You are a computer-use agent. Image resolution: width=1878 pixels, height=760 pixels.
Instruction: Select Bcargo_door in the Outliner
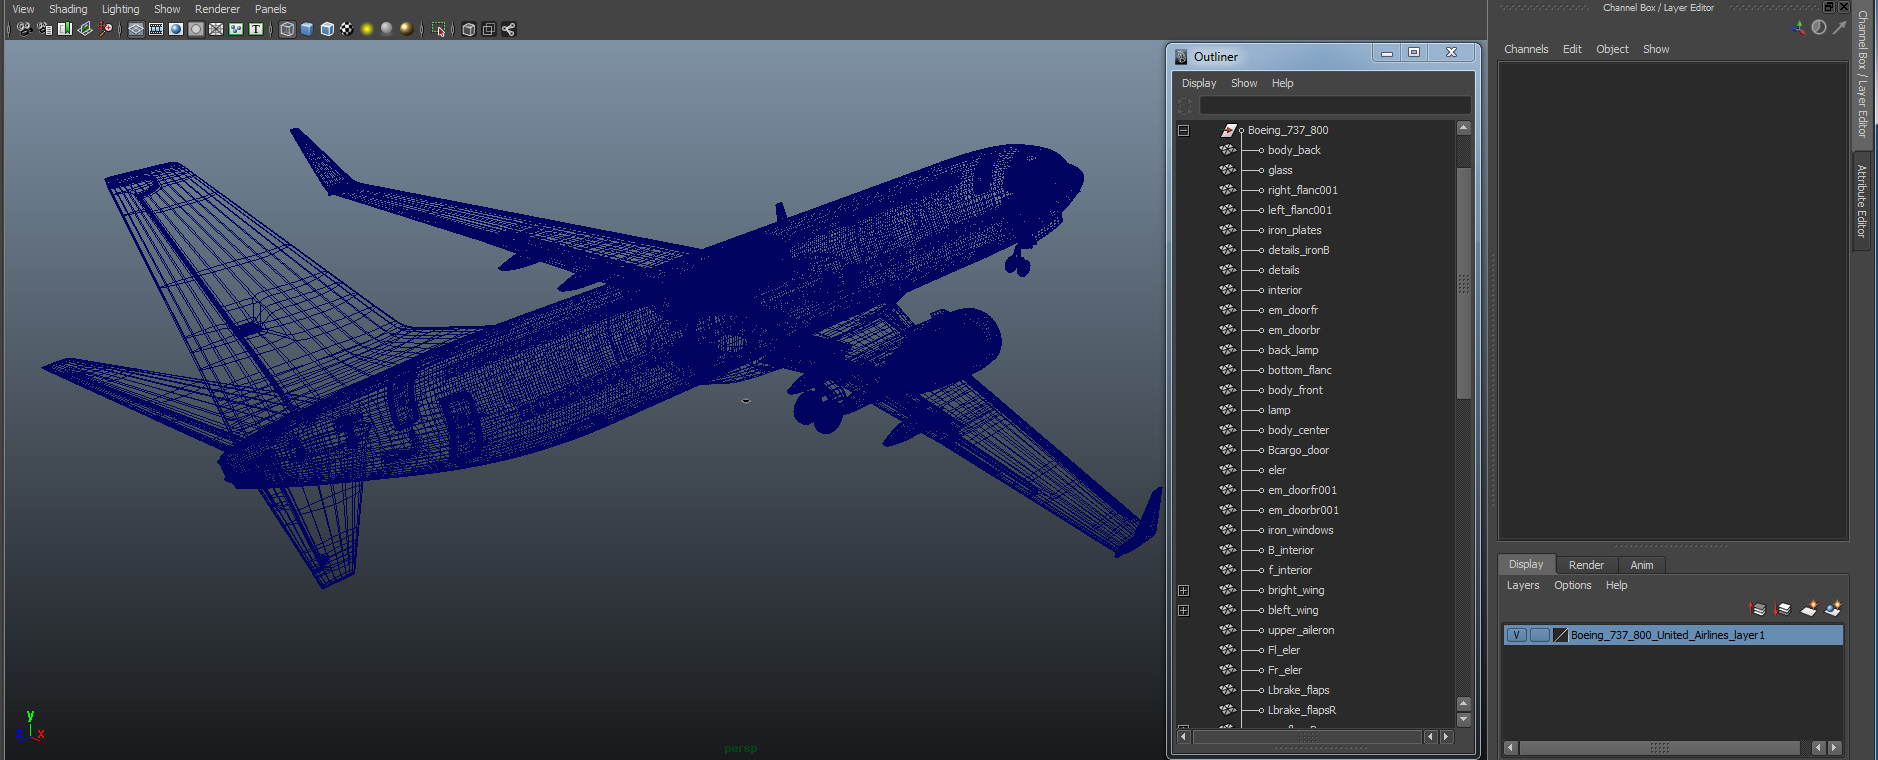[1298, 450]
